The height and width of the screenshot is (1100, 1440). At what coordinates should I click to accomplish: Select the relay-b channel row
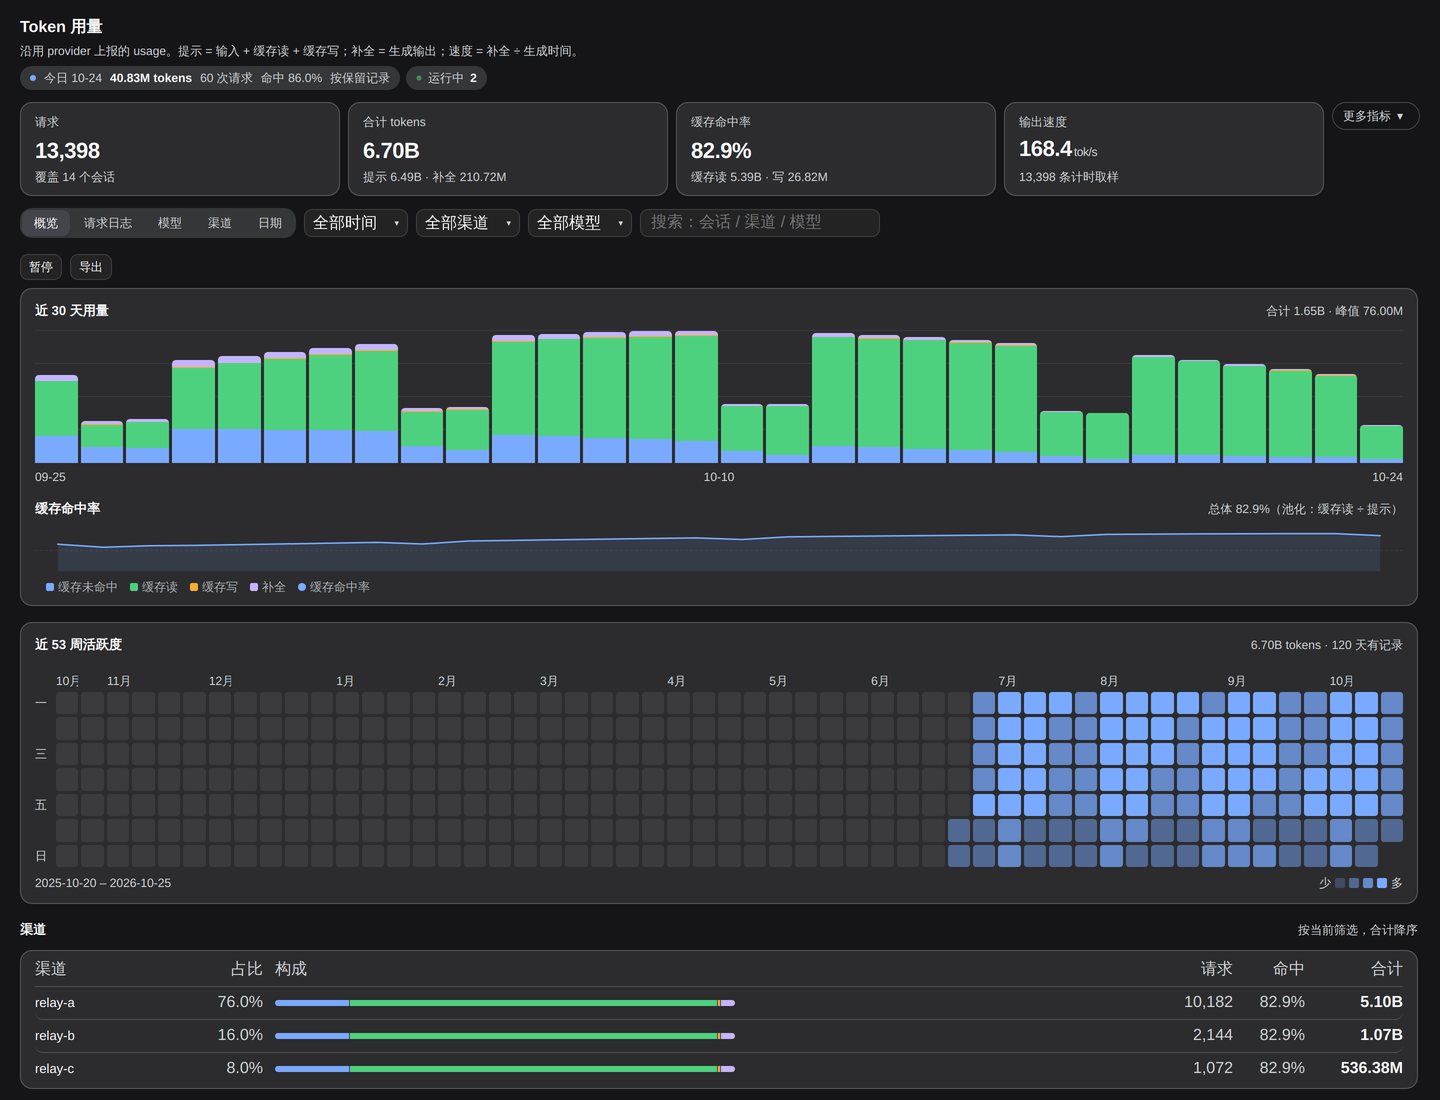(x=719, y=1036)
